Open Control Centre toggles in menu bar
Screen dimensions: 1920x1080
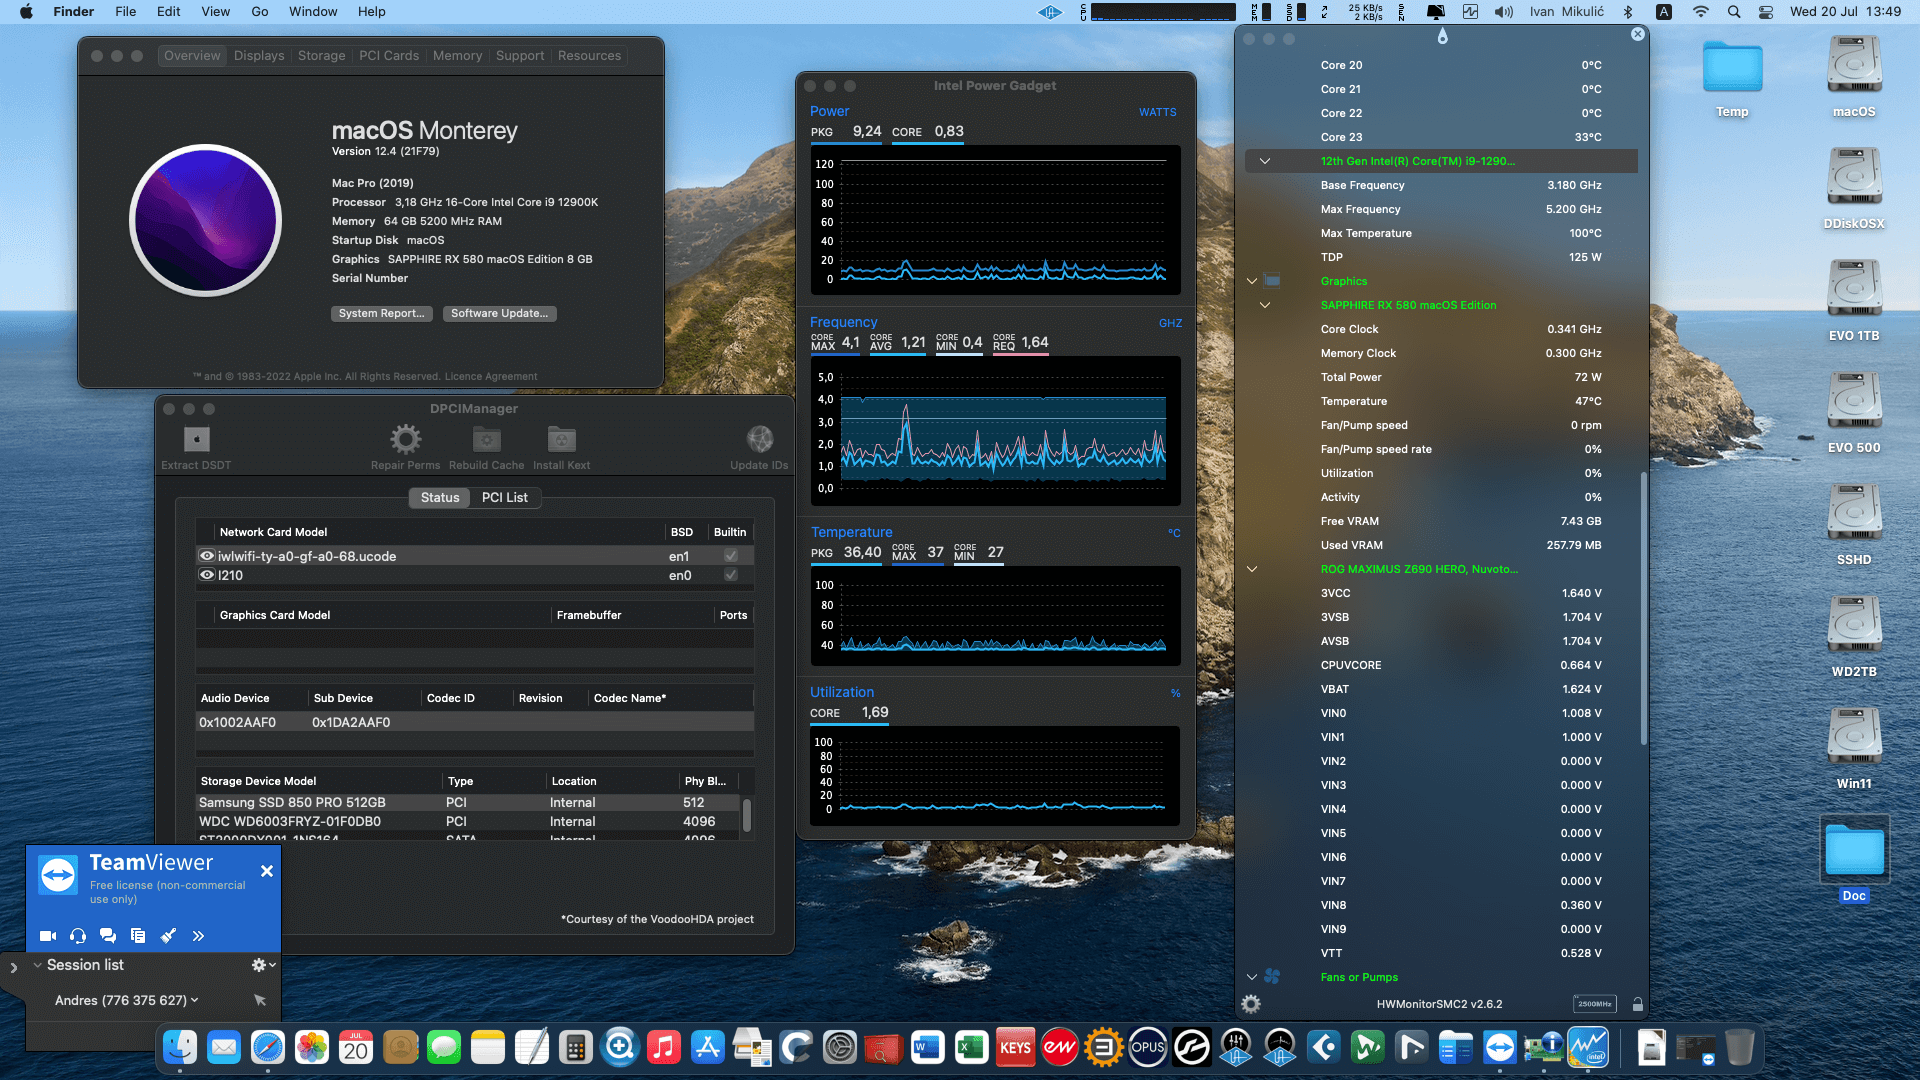click(x=1766, y=12)
